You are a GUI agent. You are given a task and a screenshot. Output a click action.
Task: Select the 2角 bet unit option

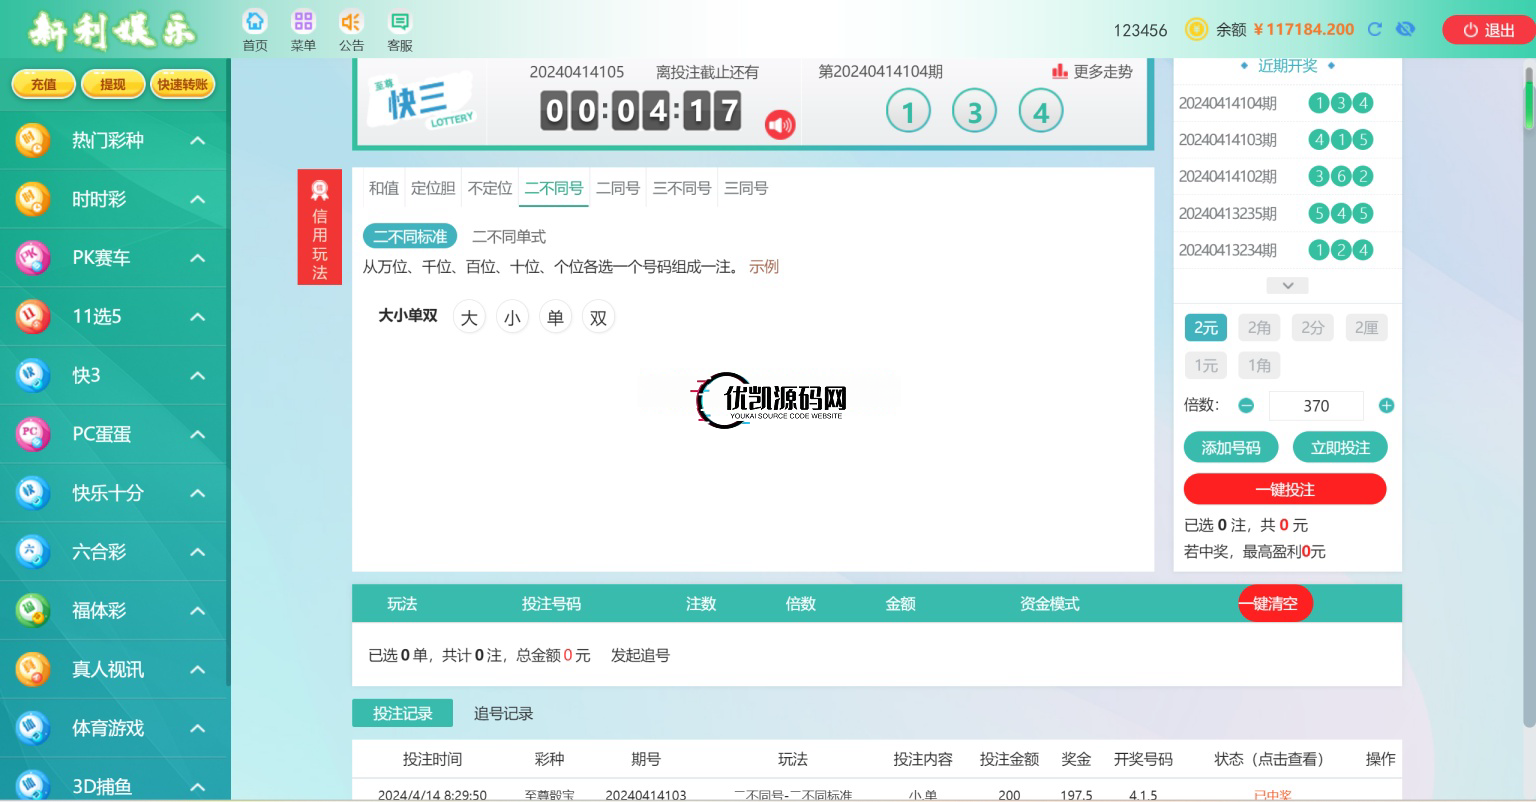coord(1259,328)
